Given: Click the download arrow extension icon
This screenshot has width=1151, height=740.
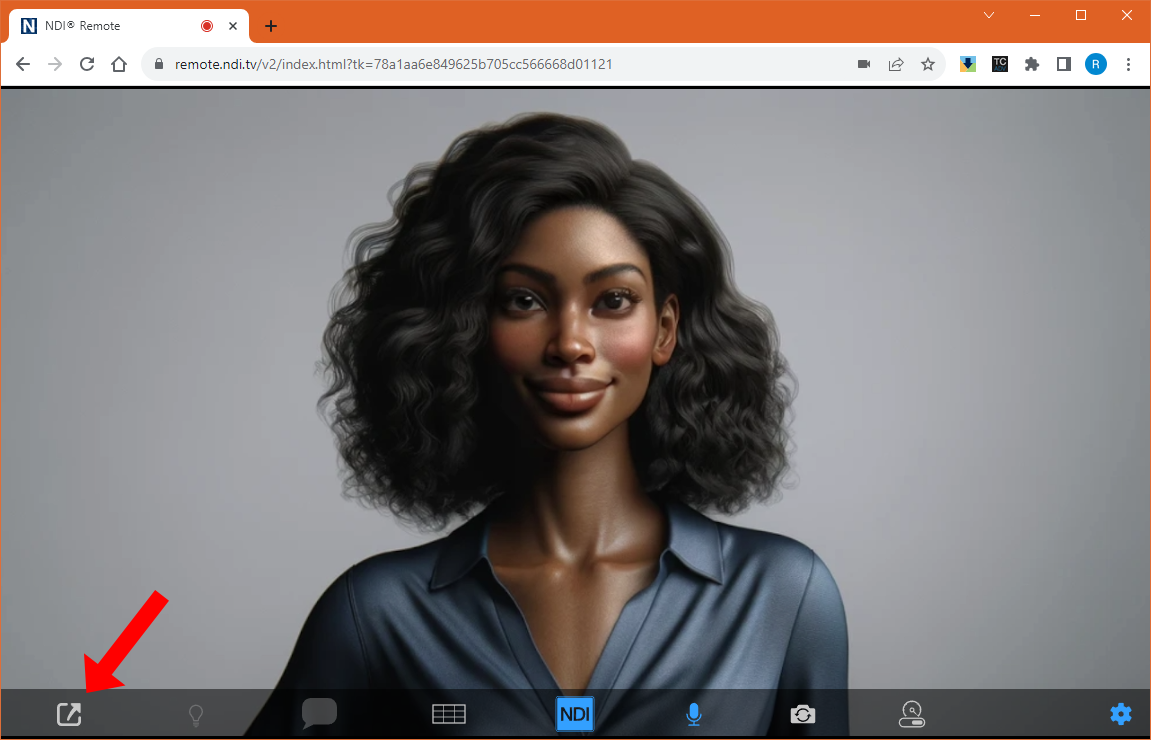Looking at the screenshot, I should click(968, 64).
